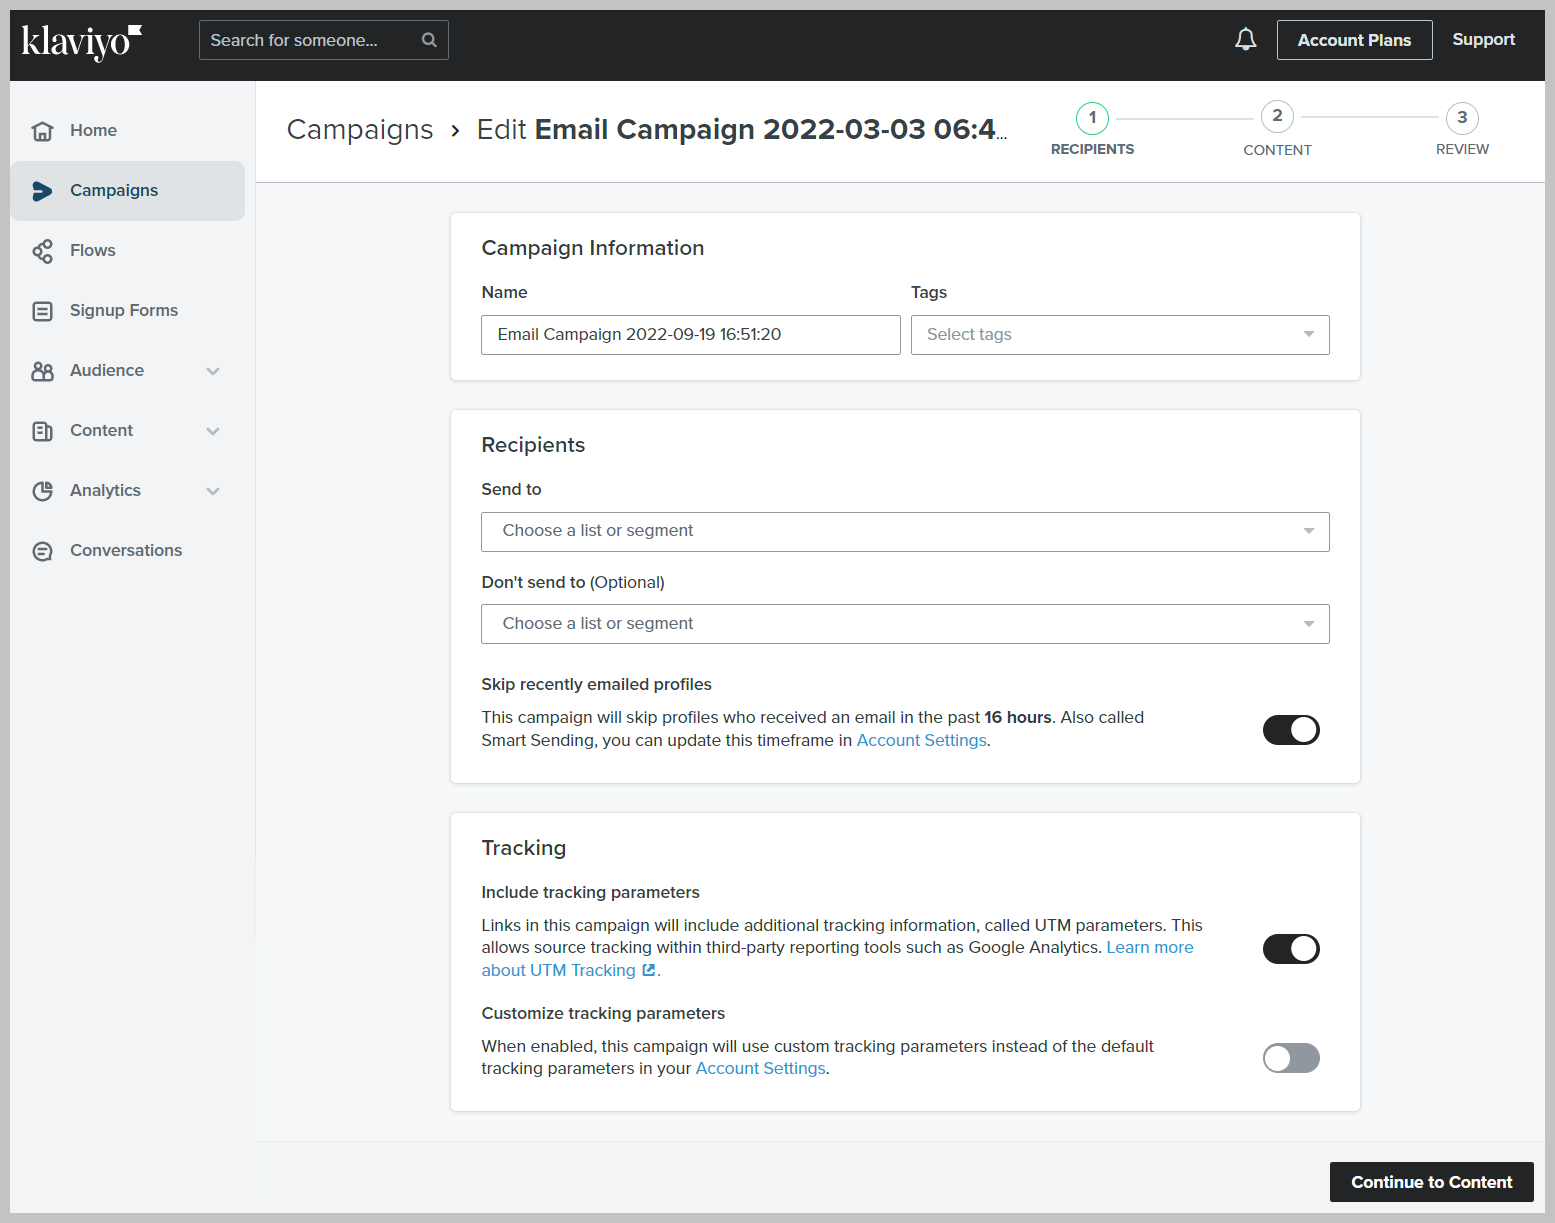Open the Support link
The image size is (1555, 1223).
[1483, 40]
